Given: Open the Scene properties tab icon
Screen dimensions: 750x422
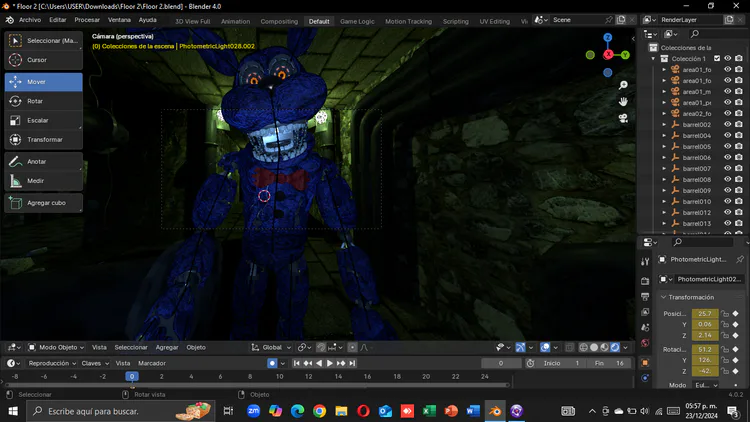Looking at the screenshot, I should click(x=645, y=328).
